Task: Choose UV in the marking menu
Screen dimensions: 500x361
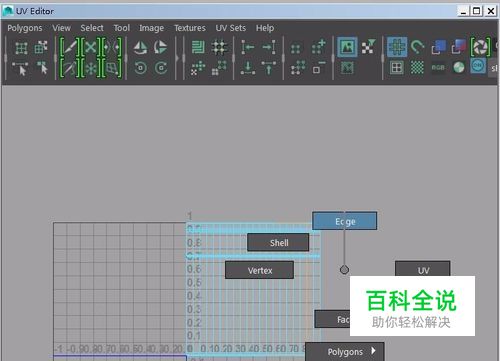Action: (x=423, y=269)
